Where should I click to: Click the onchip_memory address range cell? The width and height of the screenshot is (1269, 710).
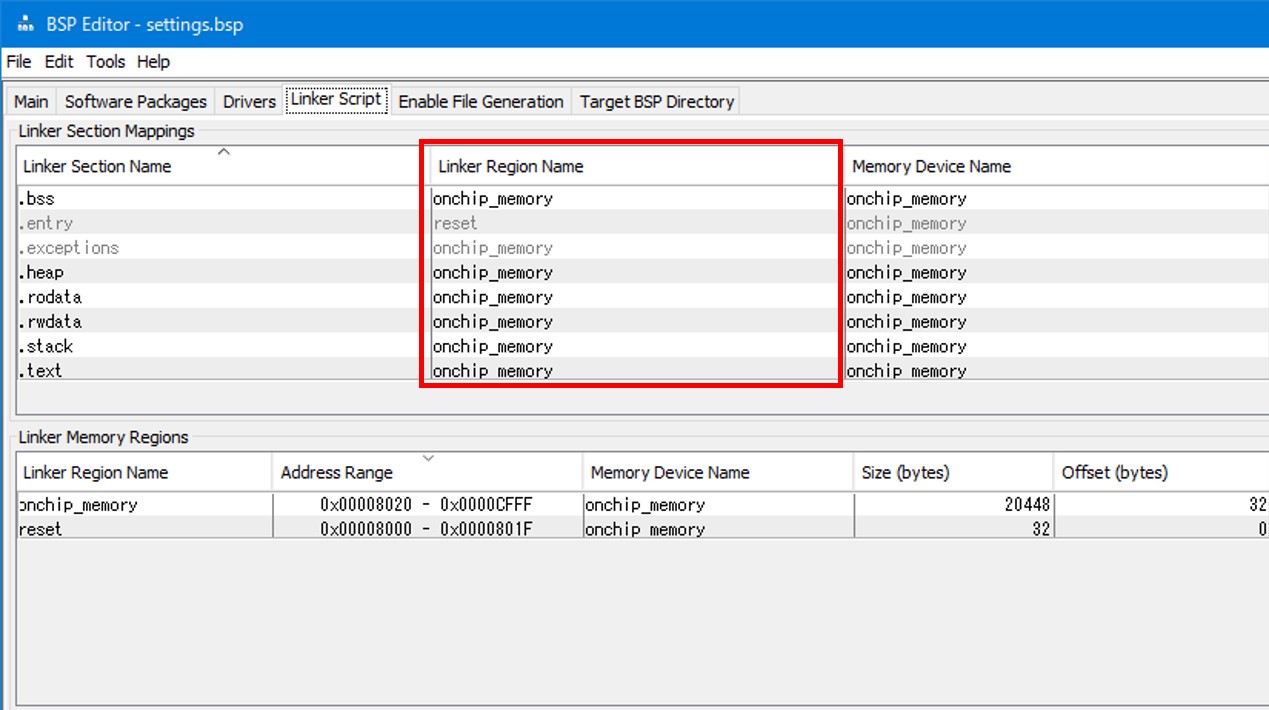[x=426, y=505]
